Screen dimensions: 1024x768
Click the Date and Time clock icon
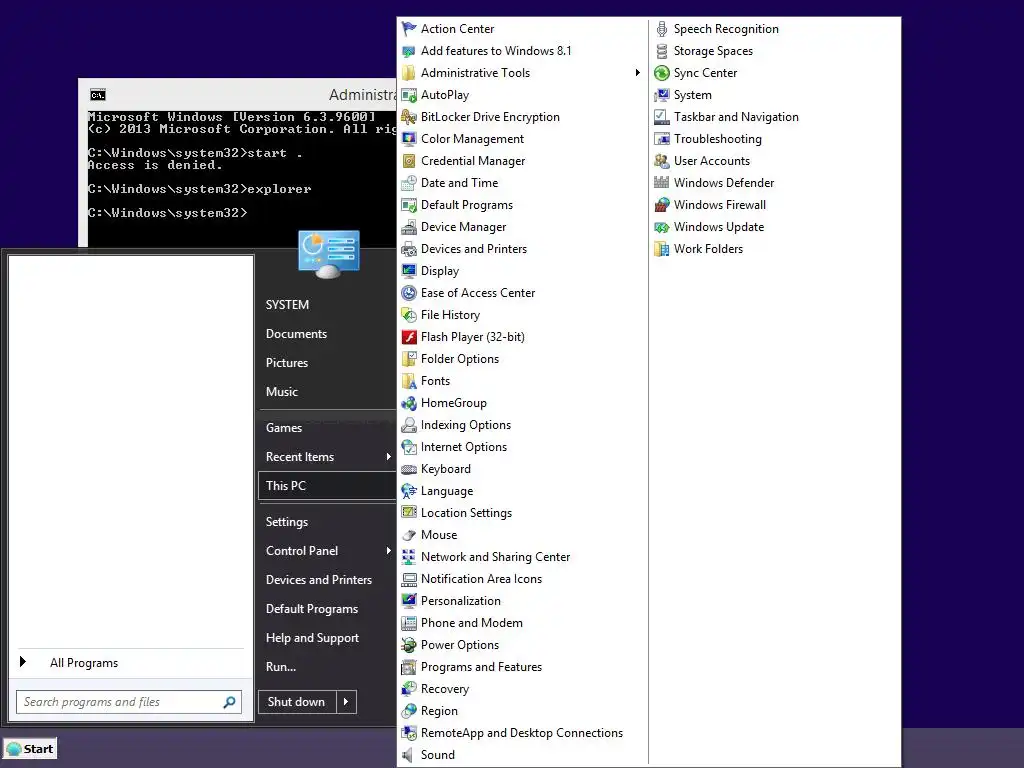(x=409, y=183)
